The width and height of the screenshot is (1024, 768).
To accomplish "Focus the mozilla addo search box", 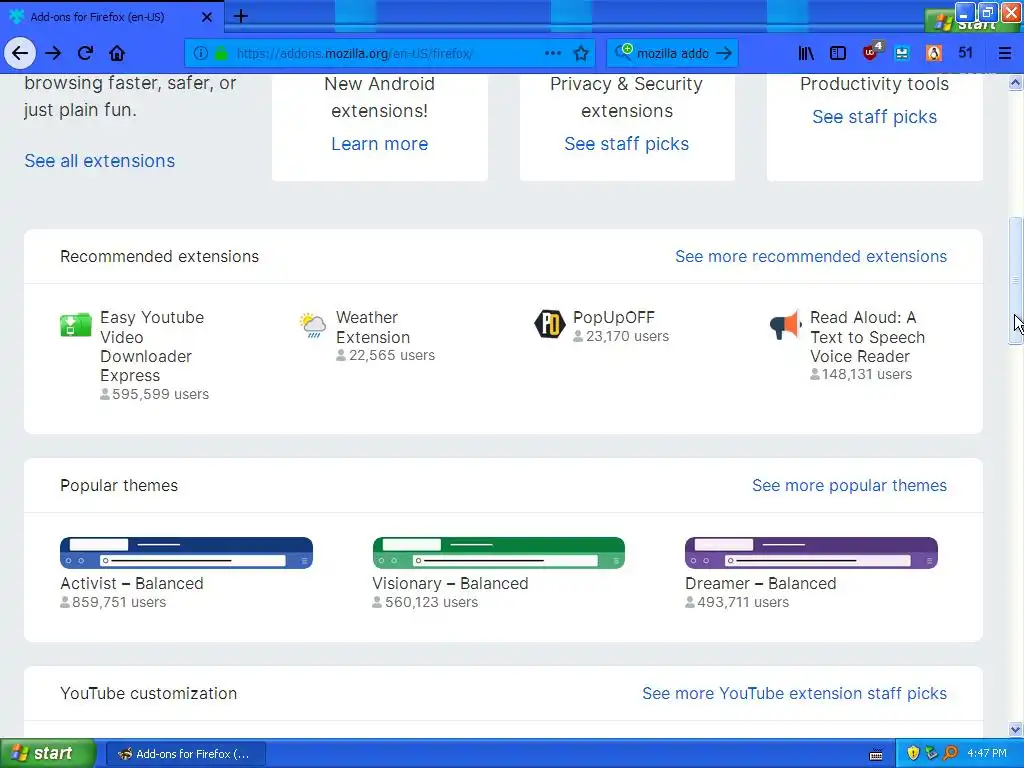I will click(673, 53).
